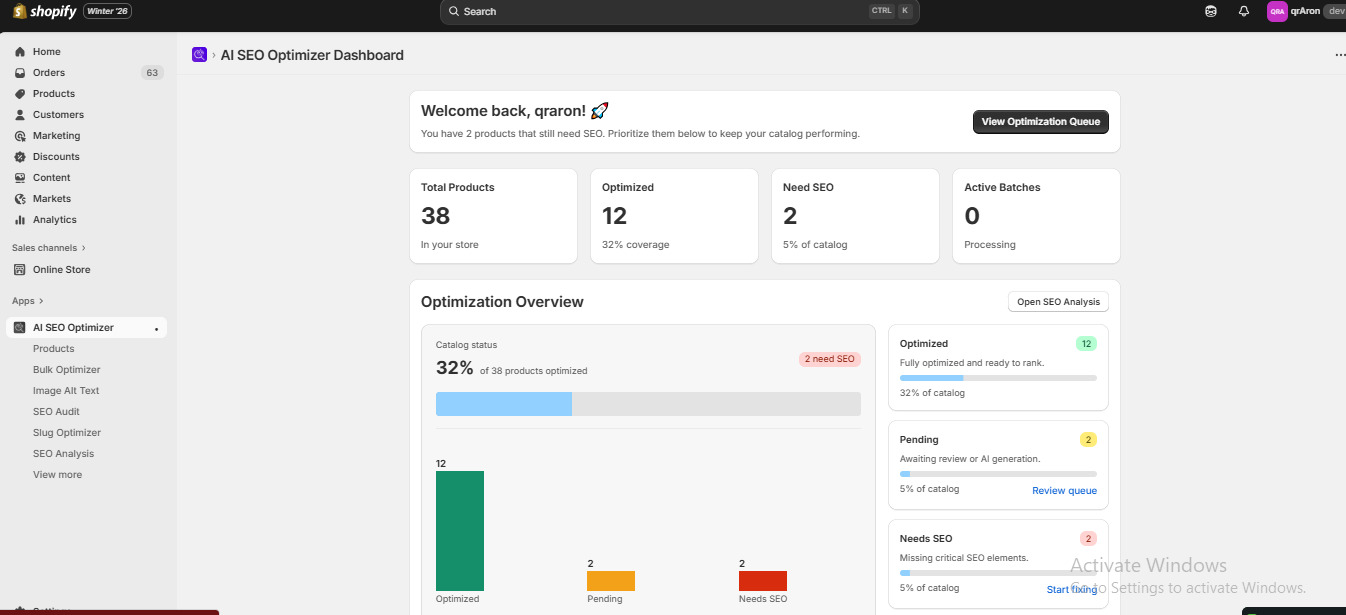1346x615 pixels.
Task: Click the Optimization Overview heading
Action: pyautogui.click(x=502, y=302)
